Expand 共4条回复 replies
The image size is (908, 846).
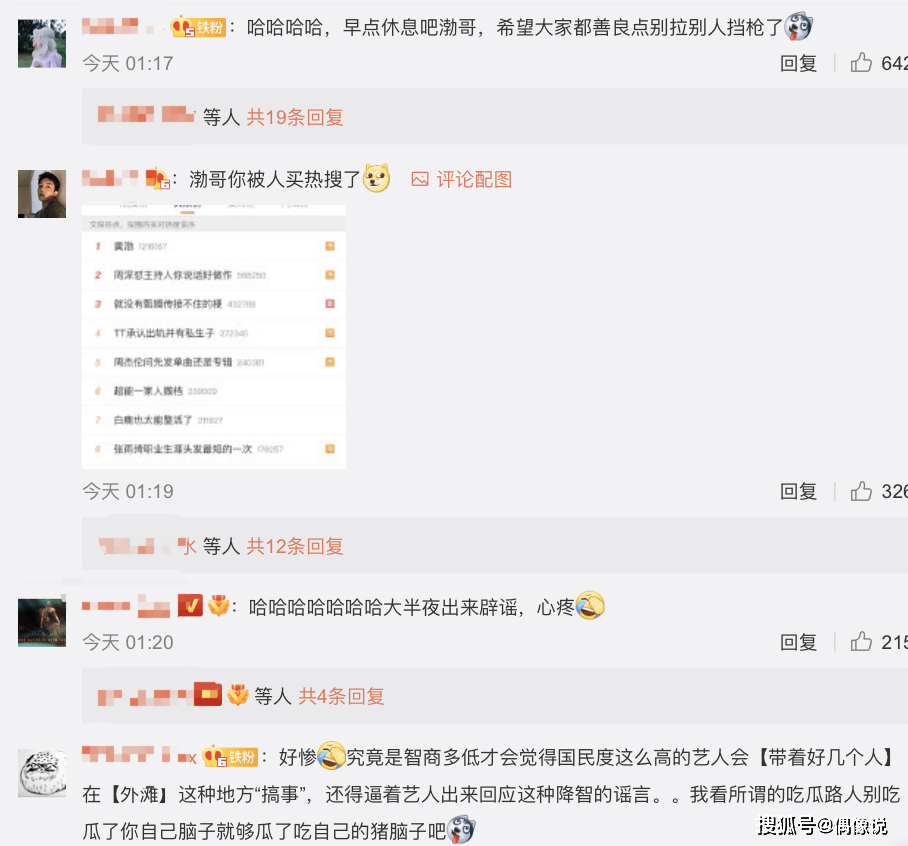pos(342,696)
